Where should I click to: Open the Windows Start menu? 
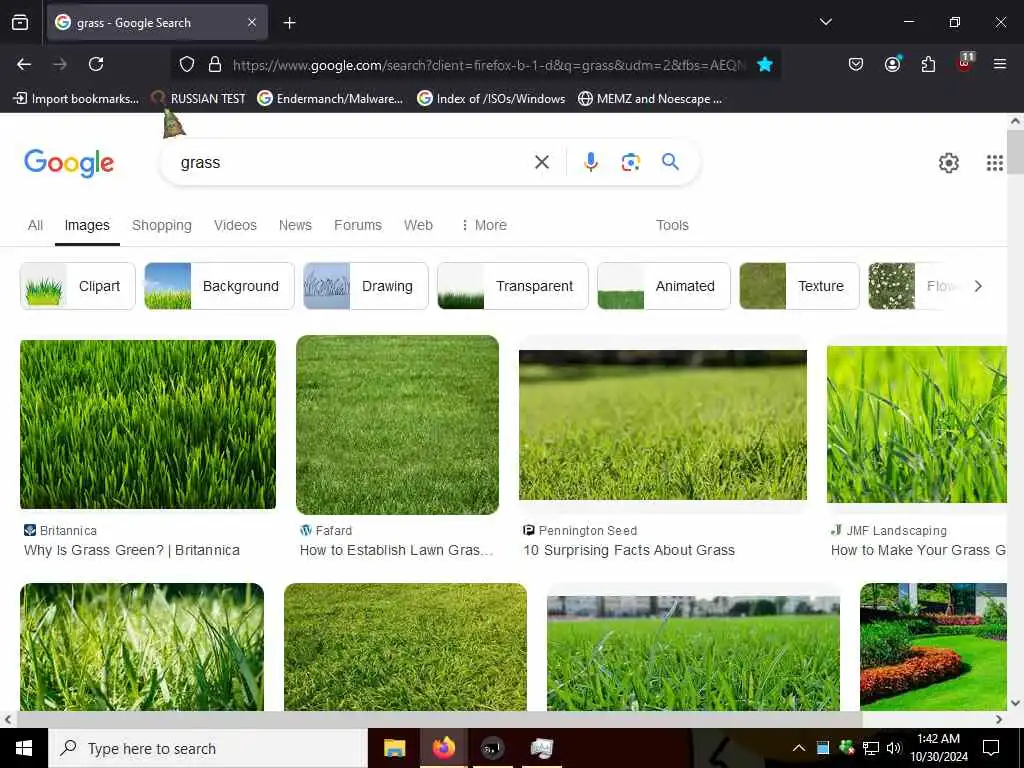(x=24, y=748)
